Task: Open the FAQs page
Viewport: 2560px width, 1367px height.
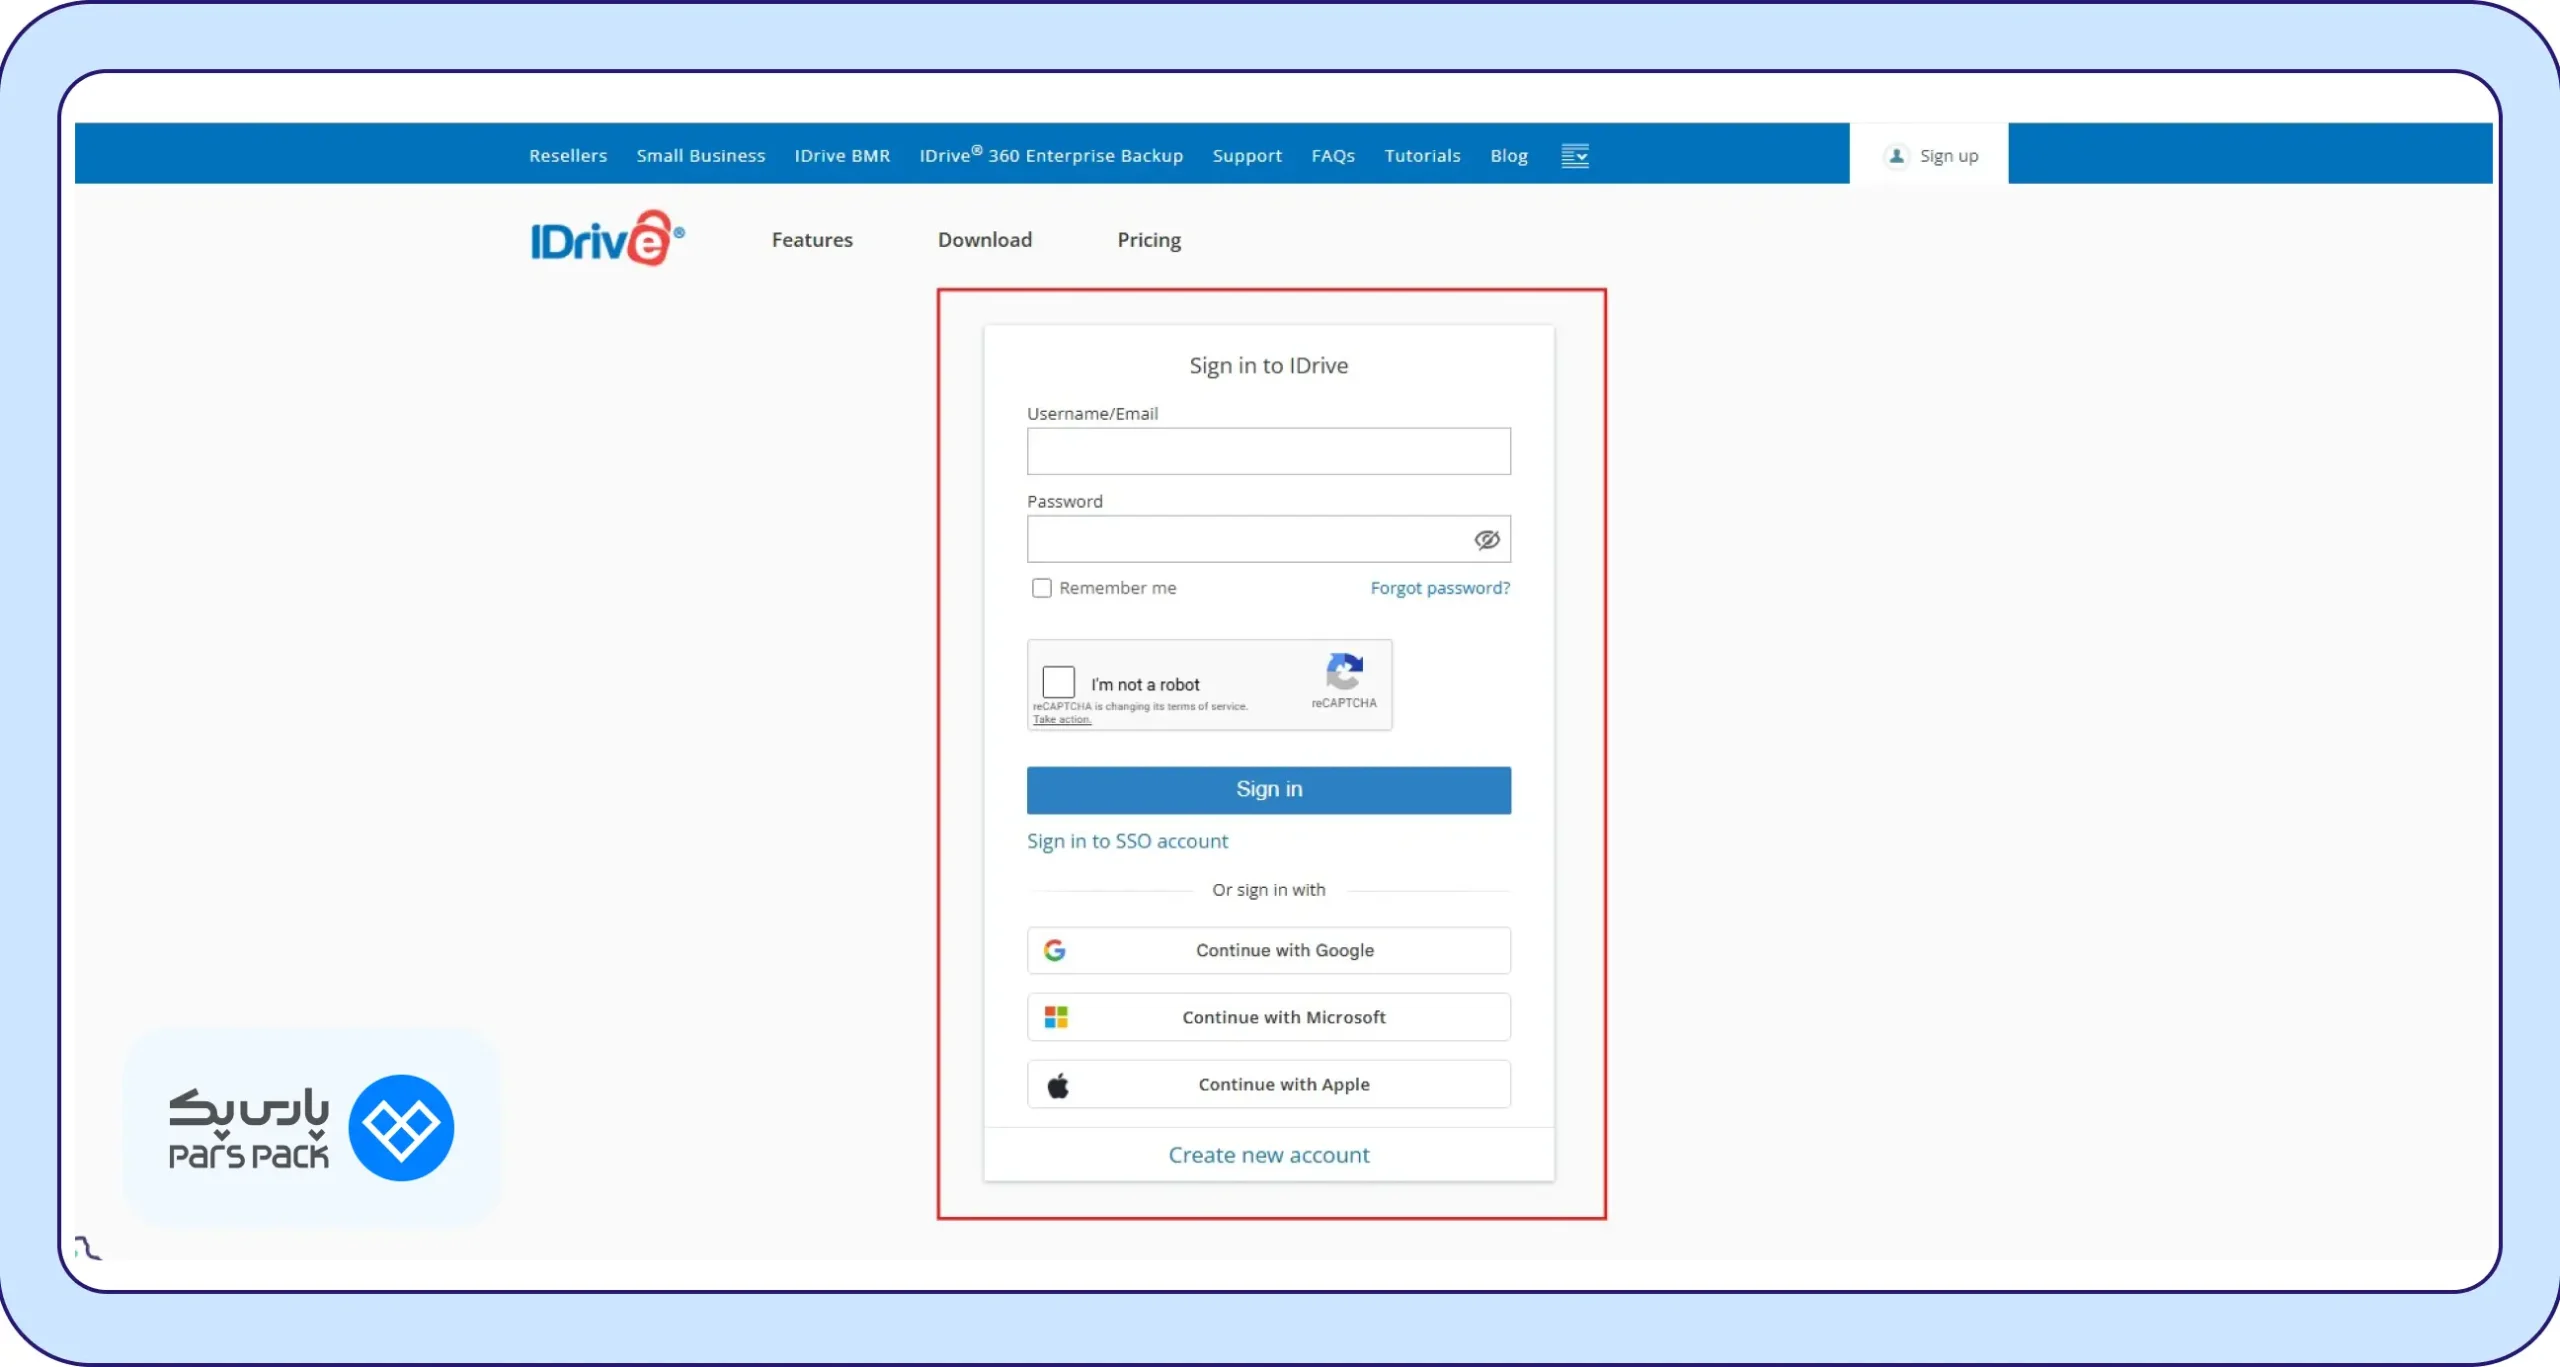Action: click(1333, 156)
